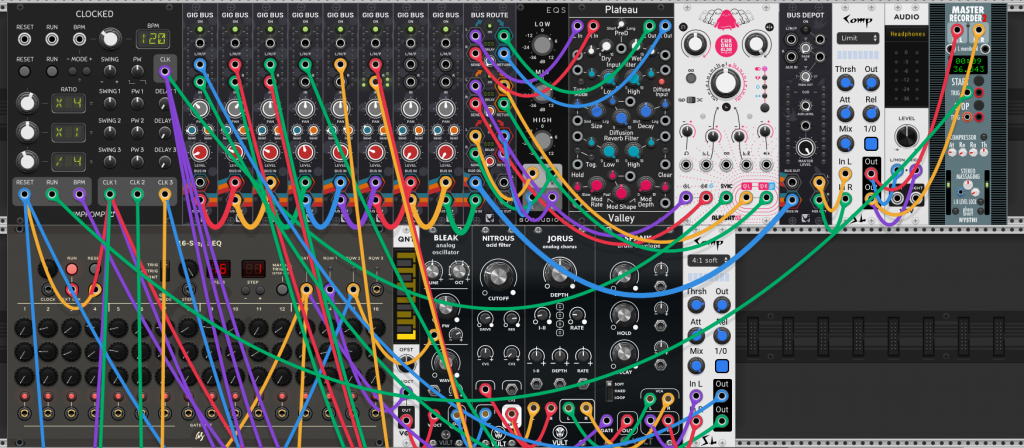Click the JORUS RATE knob
Screen dimensions: 1024x448
click(x=579, y=315)
